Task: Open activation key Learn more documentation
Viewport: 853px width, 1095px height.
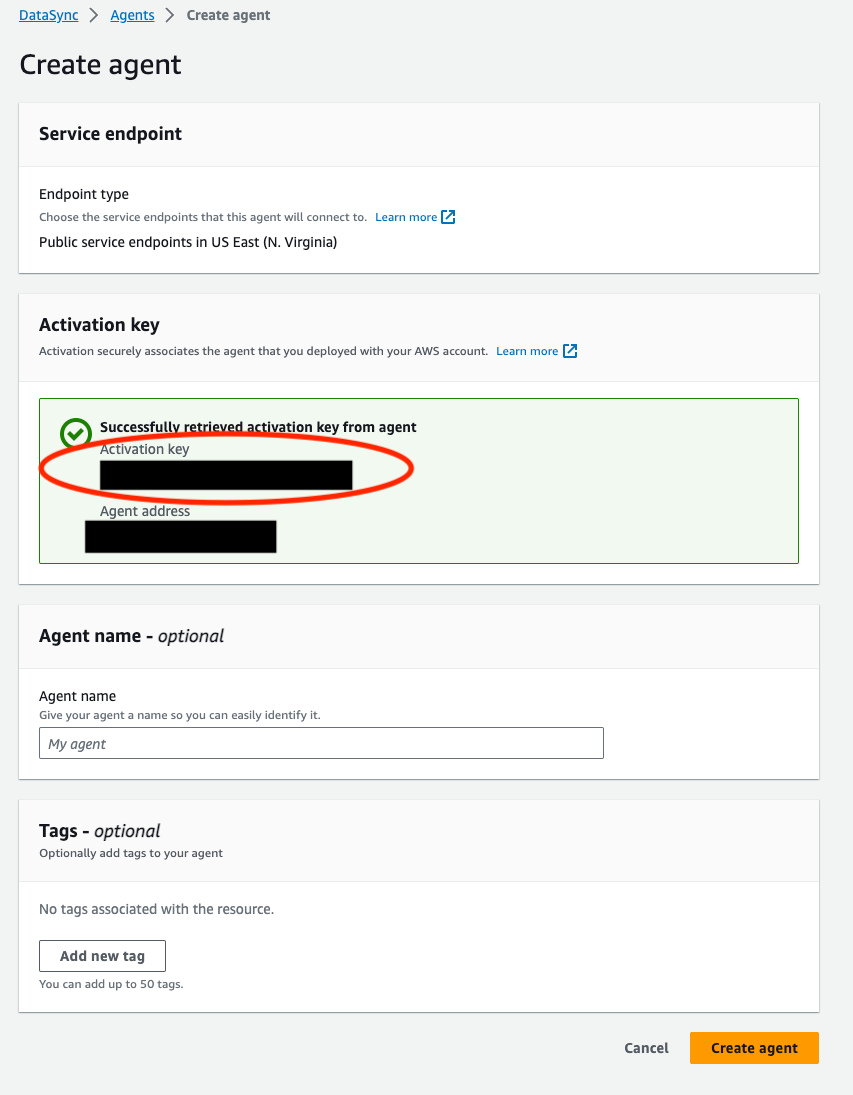Action: click(x=527, y=351)
